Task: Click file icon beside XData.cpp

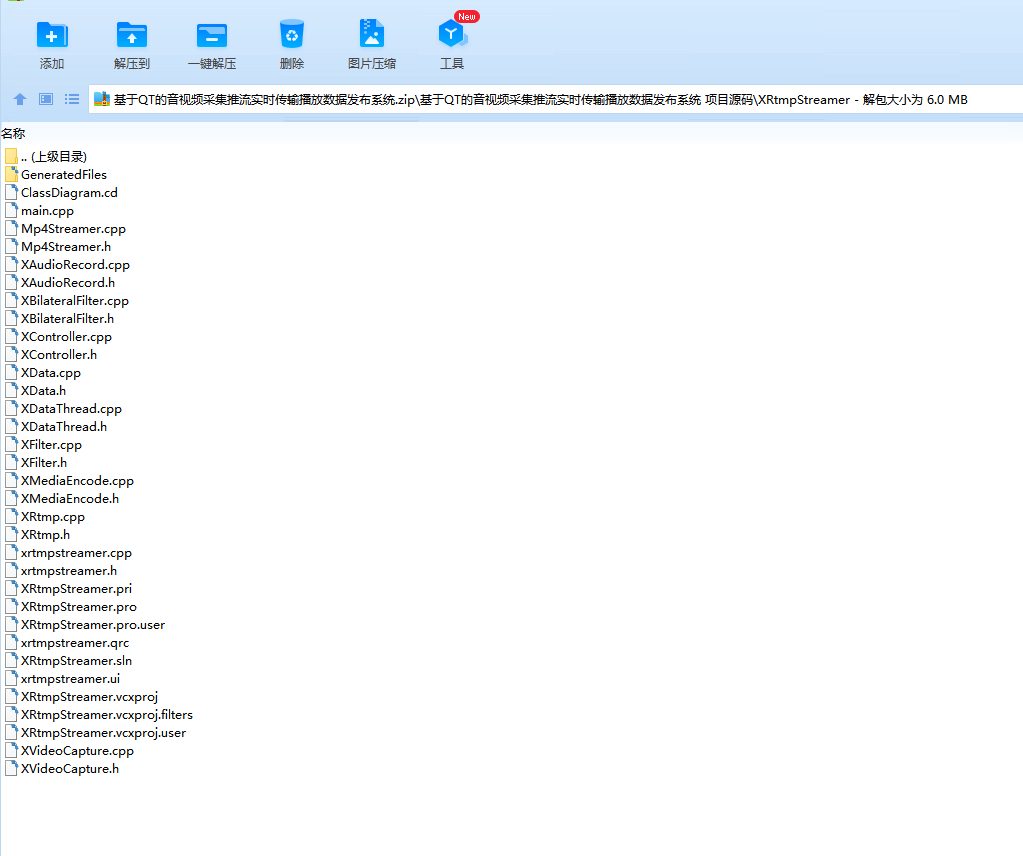Action: point(11,372)
